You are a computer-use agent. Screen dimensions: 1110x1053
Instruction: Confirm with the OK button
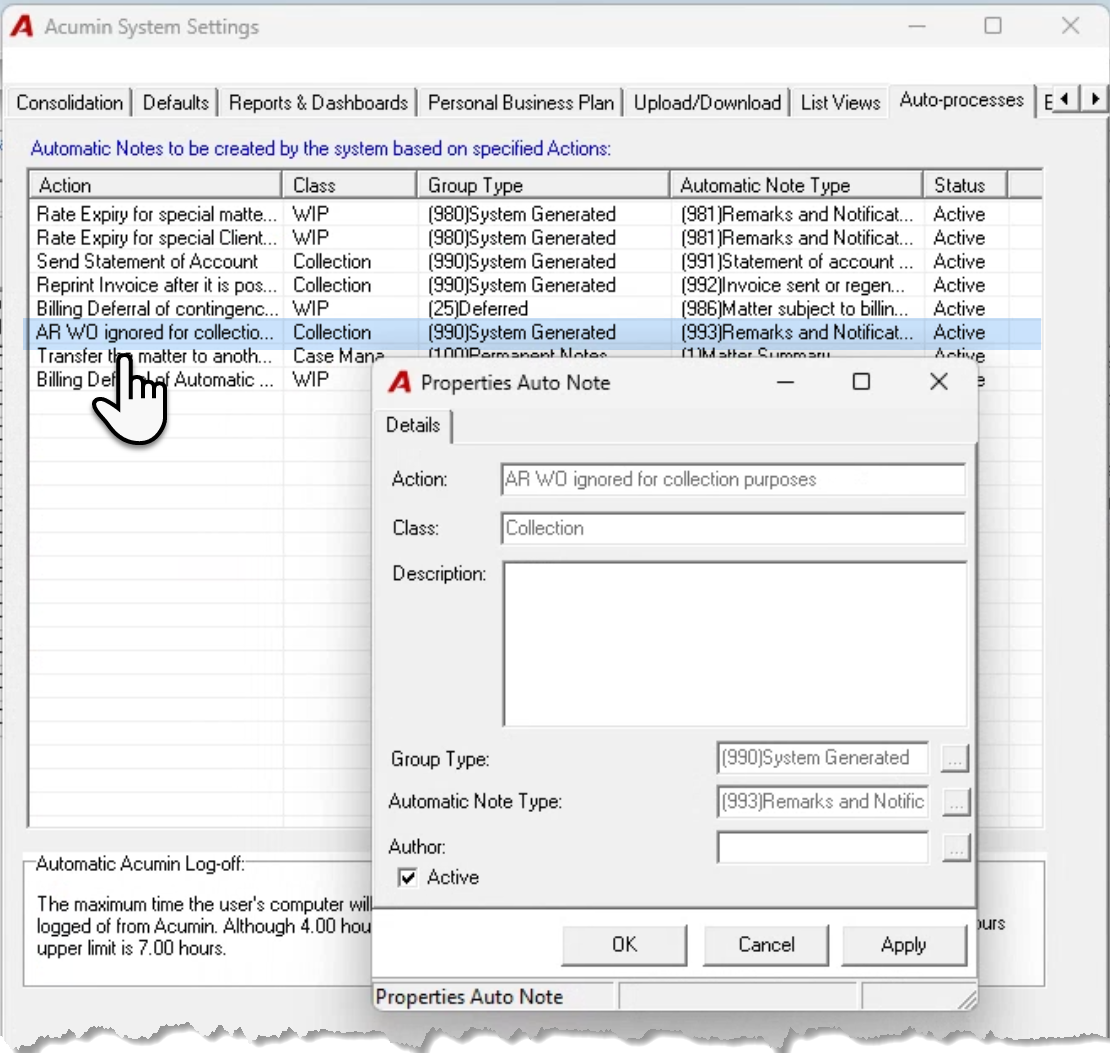[624, 945]
